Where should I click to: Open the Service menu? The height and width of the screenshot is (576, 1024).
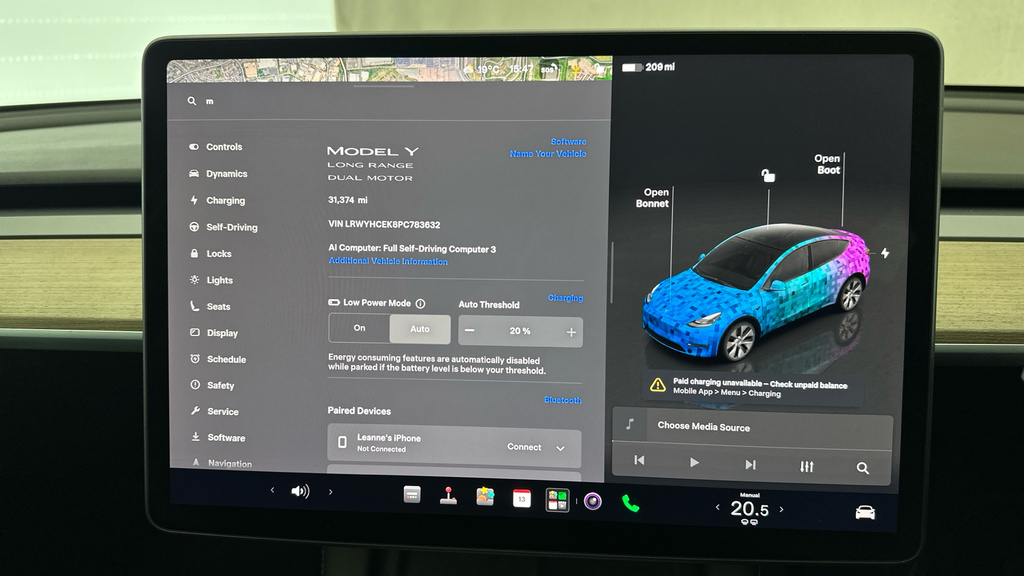click(x=215, y=411)
